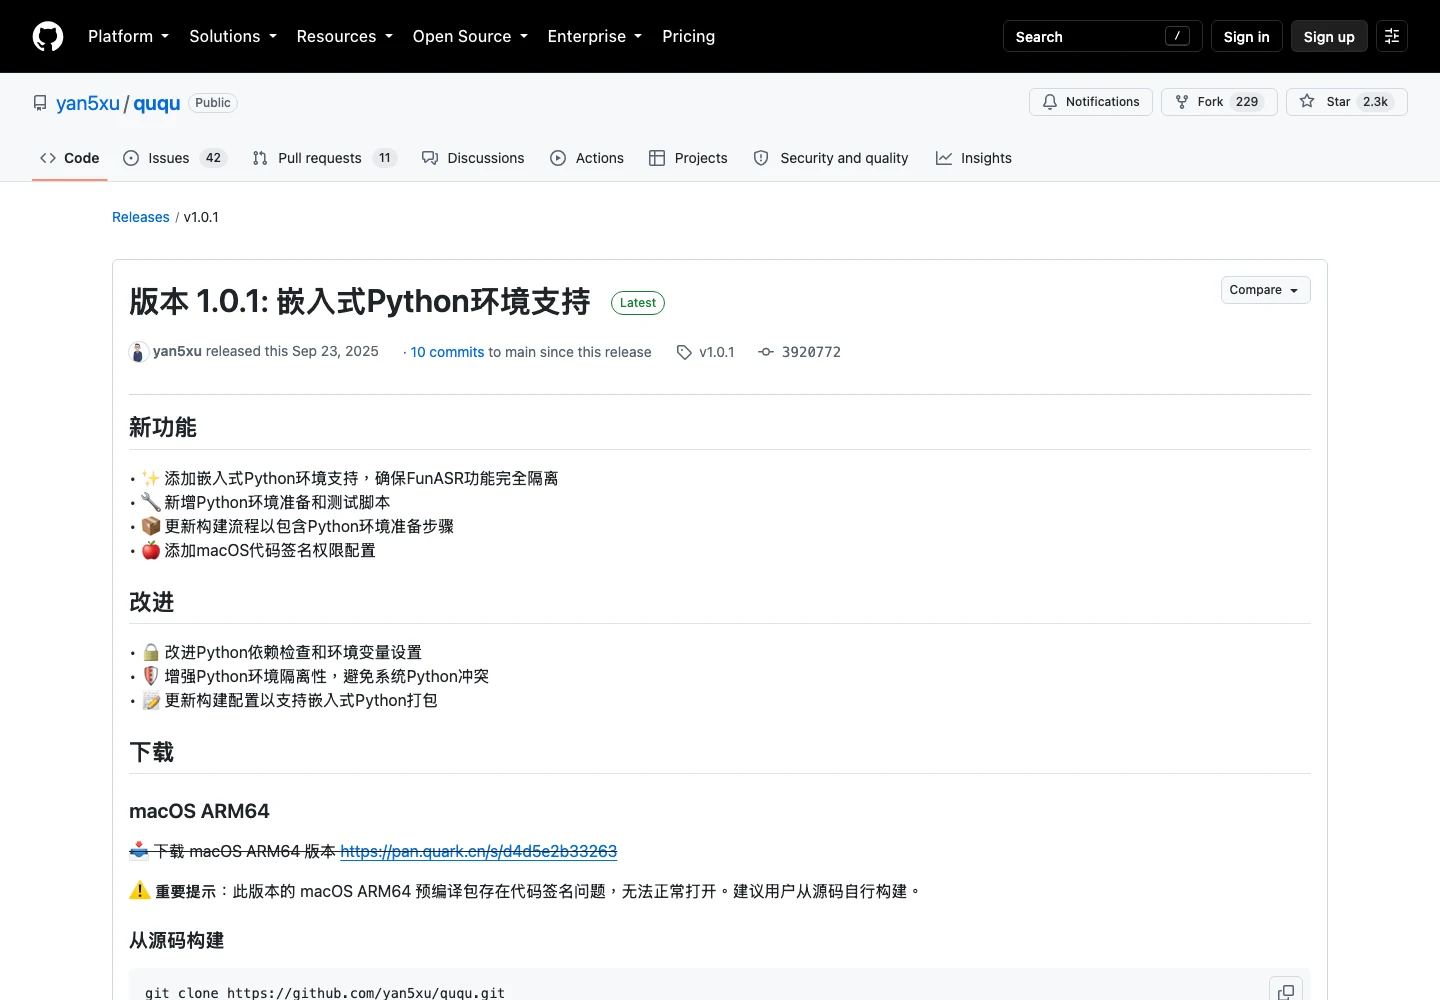The image size is (1440, 1000).
Task: Open the star count 2.3k
Action: (x=1376, y=102)
